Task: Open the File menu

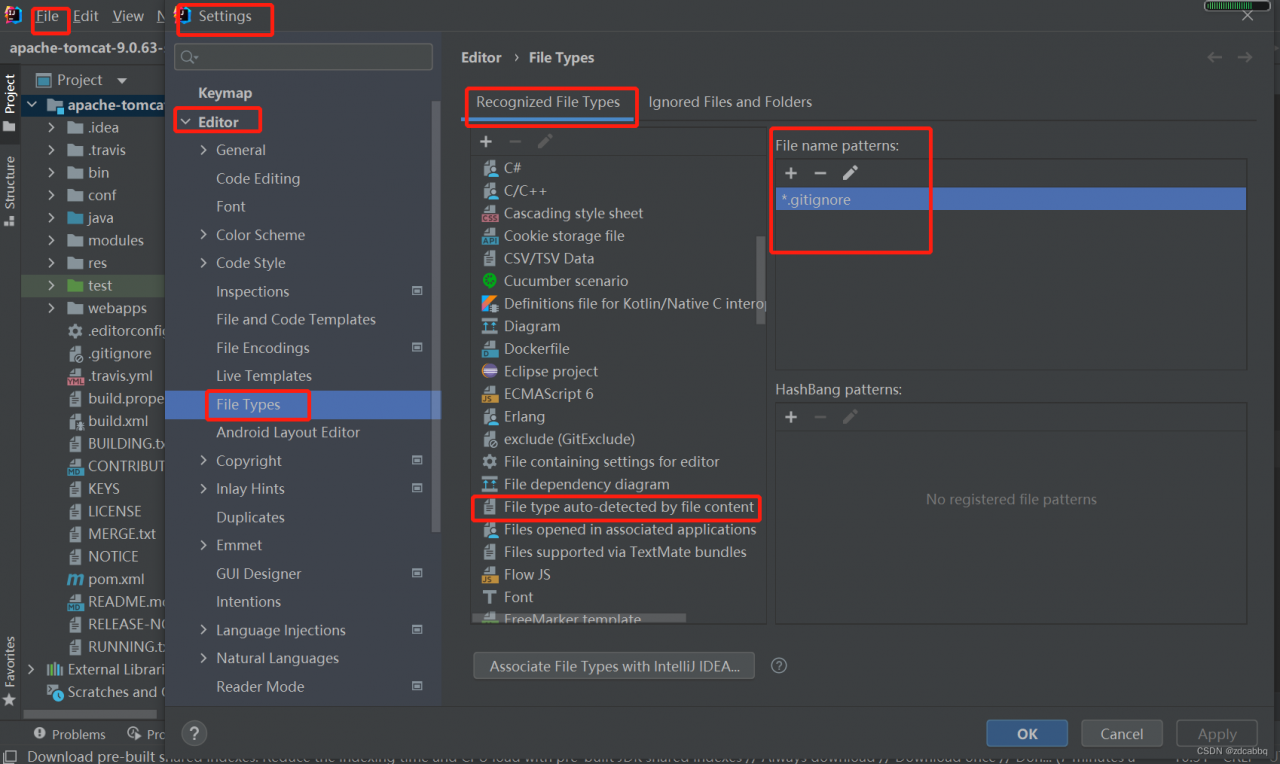Action: tap(47, 16)
